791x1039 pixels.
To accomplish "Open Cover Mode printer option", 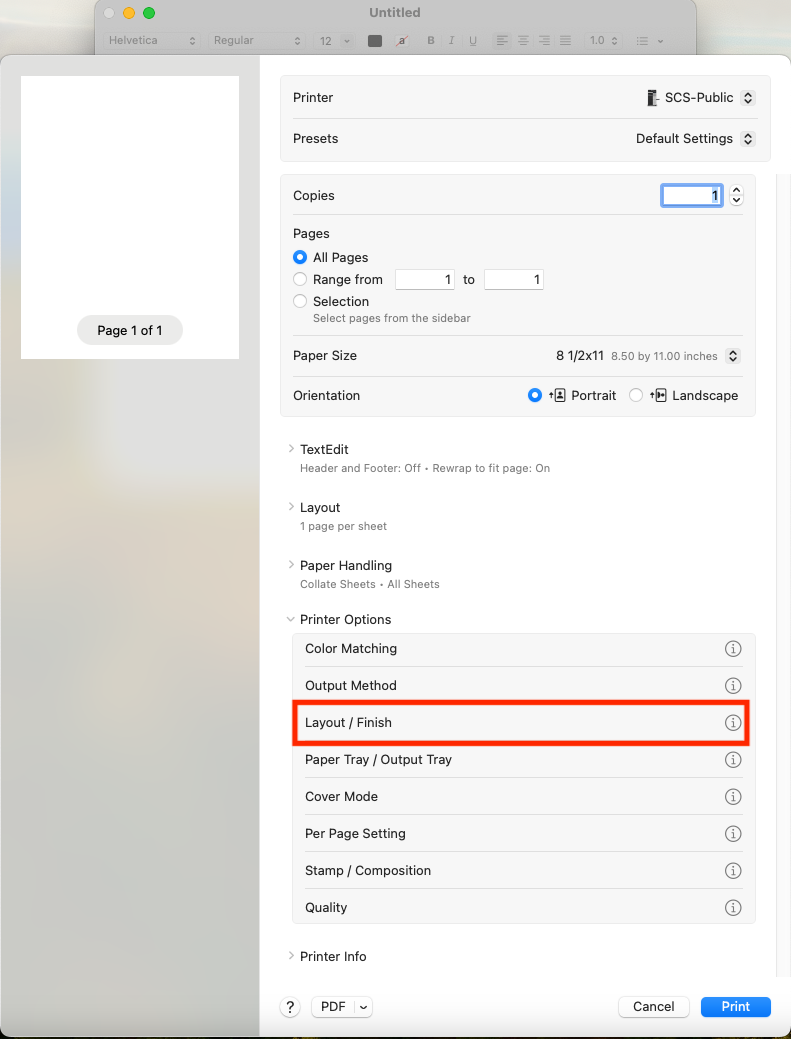I will [x=523, y=796].
